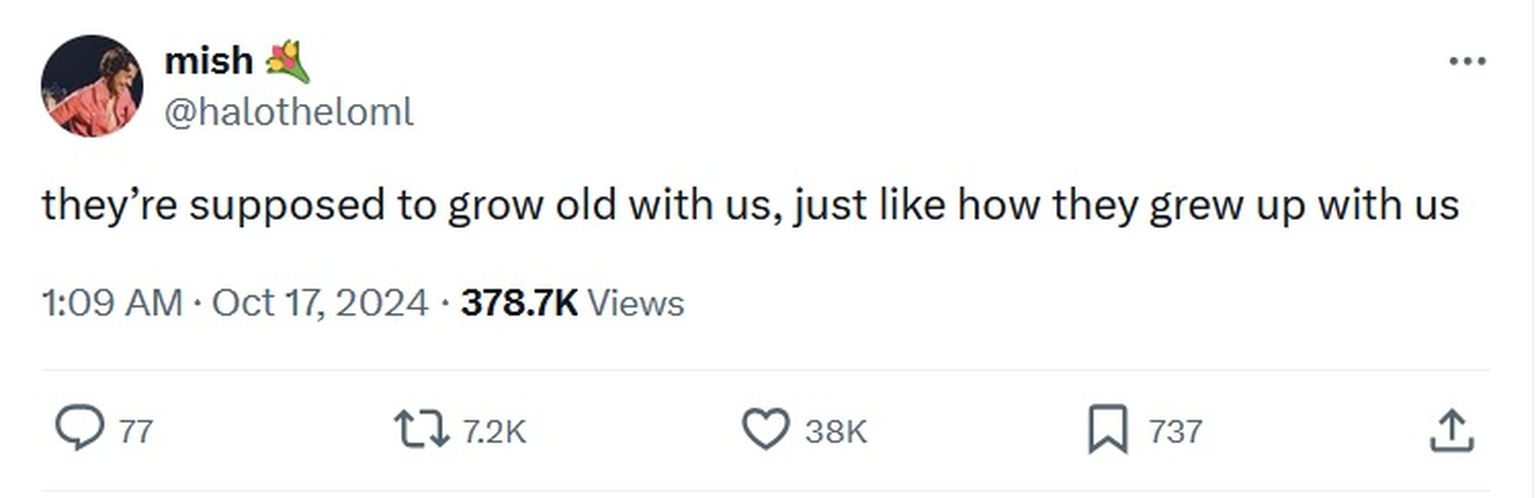Screen dimensions: 1536x498
Task: Open mish's profile picture avatar
Action: pos(91,86)
